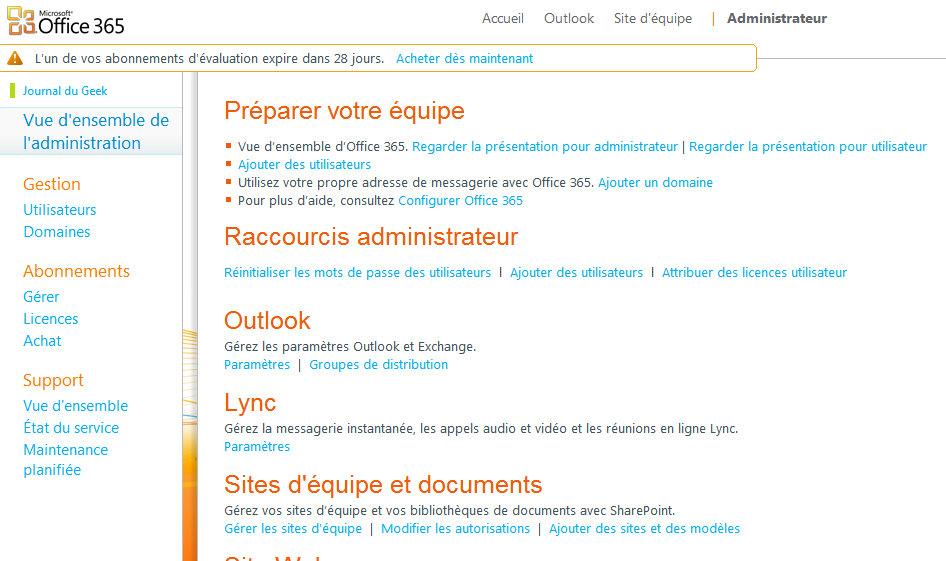Click Ajouter des utilisateurs bullet link

coord(304,165)
